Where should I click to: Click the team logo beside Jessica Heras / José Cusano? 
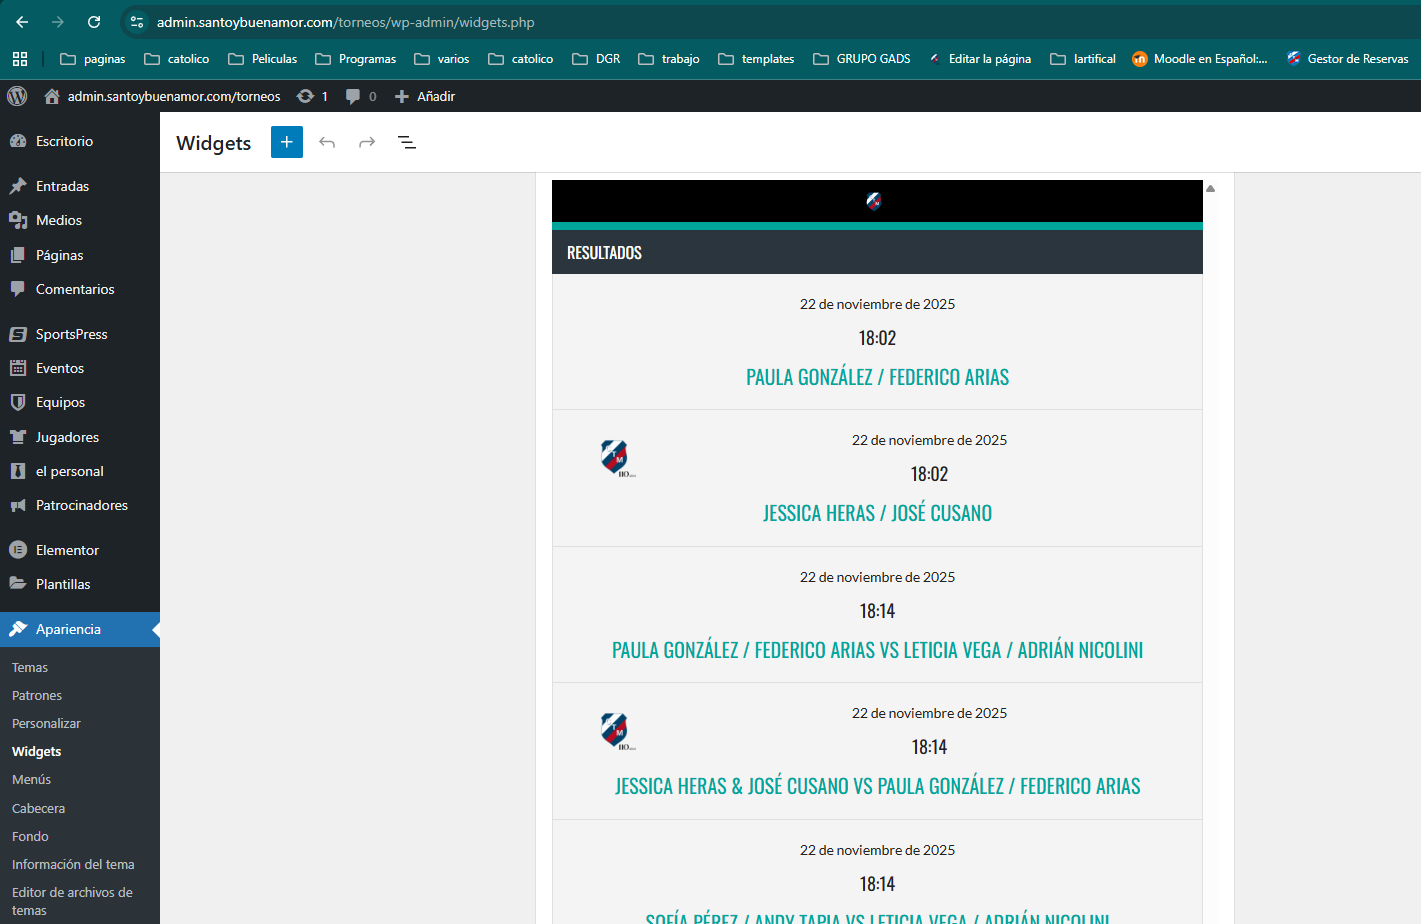point(615,458)
